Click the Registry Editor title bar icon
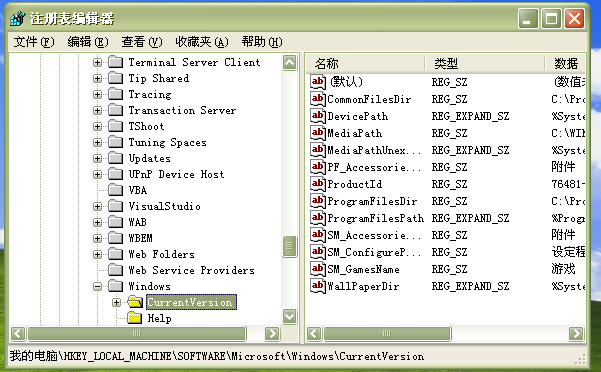Screen dimensions: 601x372 tap(18, 18)
